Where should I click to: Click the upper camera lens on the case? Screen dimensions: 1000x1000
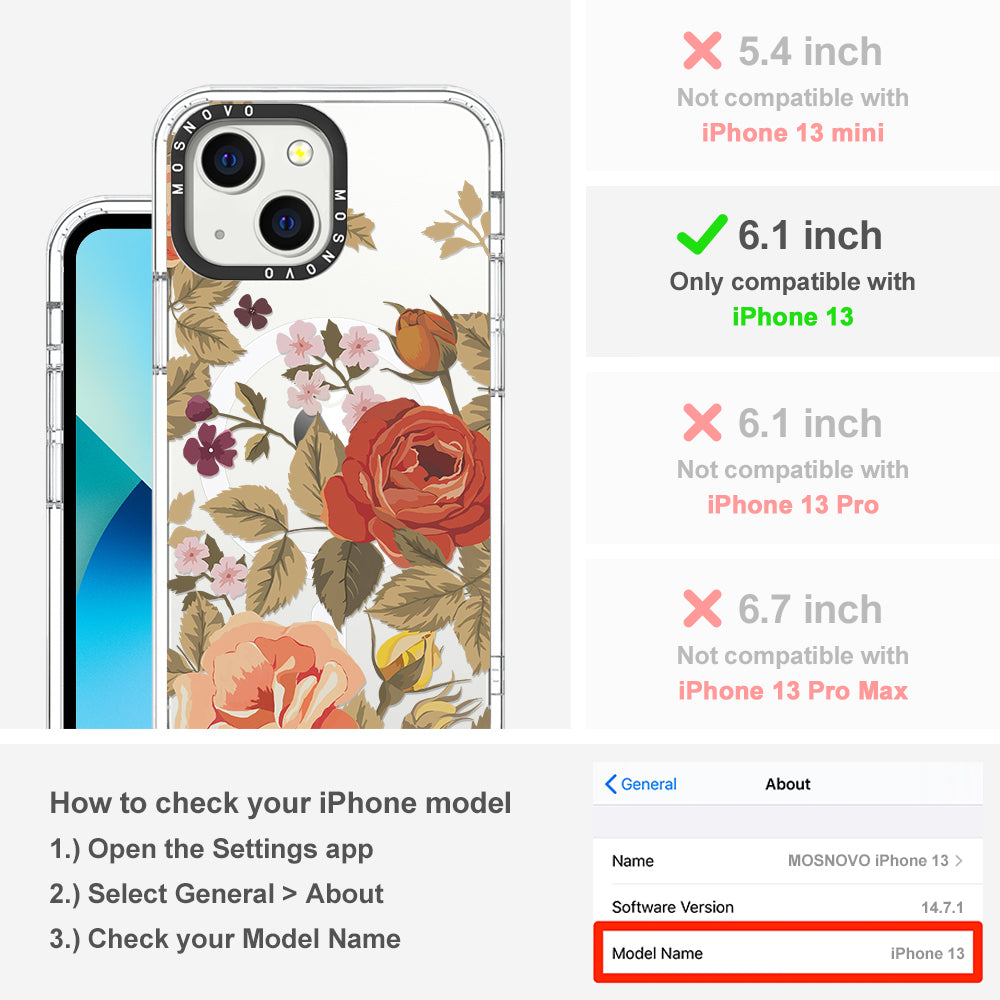(x=230, y=159)
